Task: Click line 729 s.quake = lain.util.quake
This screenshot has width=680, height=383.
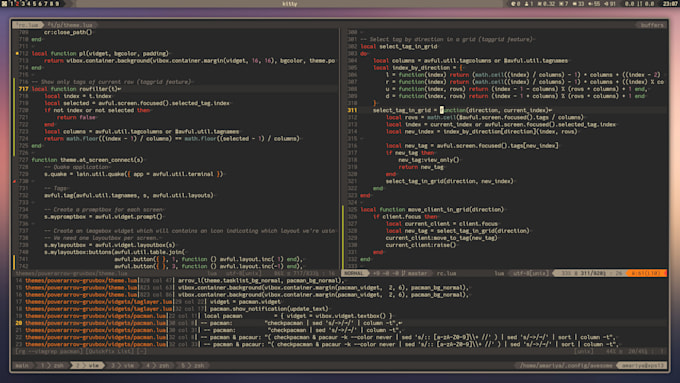Action: tap(133, 174)
